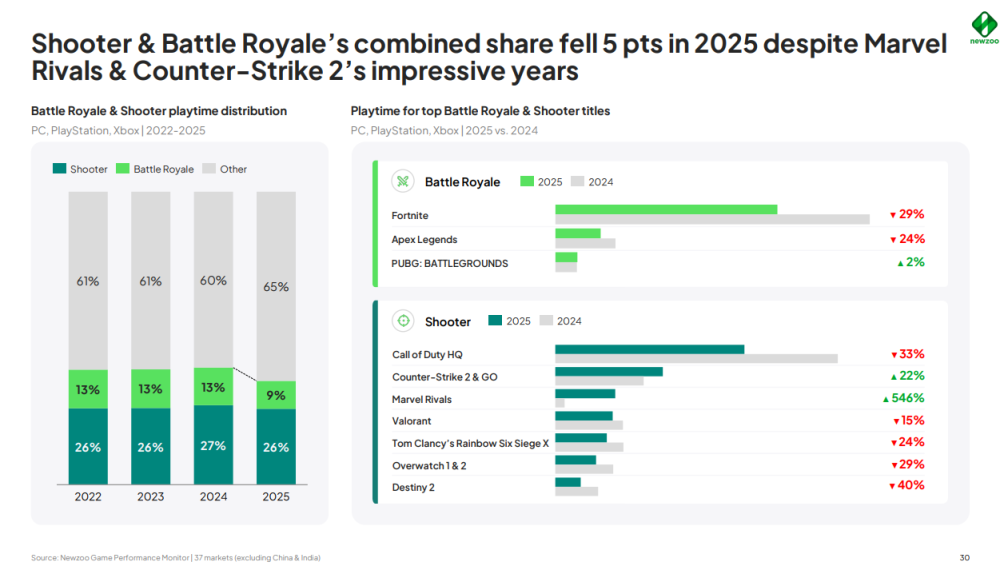Click the gray 2024 legend square in Shooter panel
This screenshot has width=1000, height=574.
546,321
